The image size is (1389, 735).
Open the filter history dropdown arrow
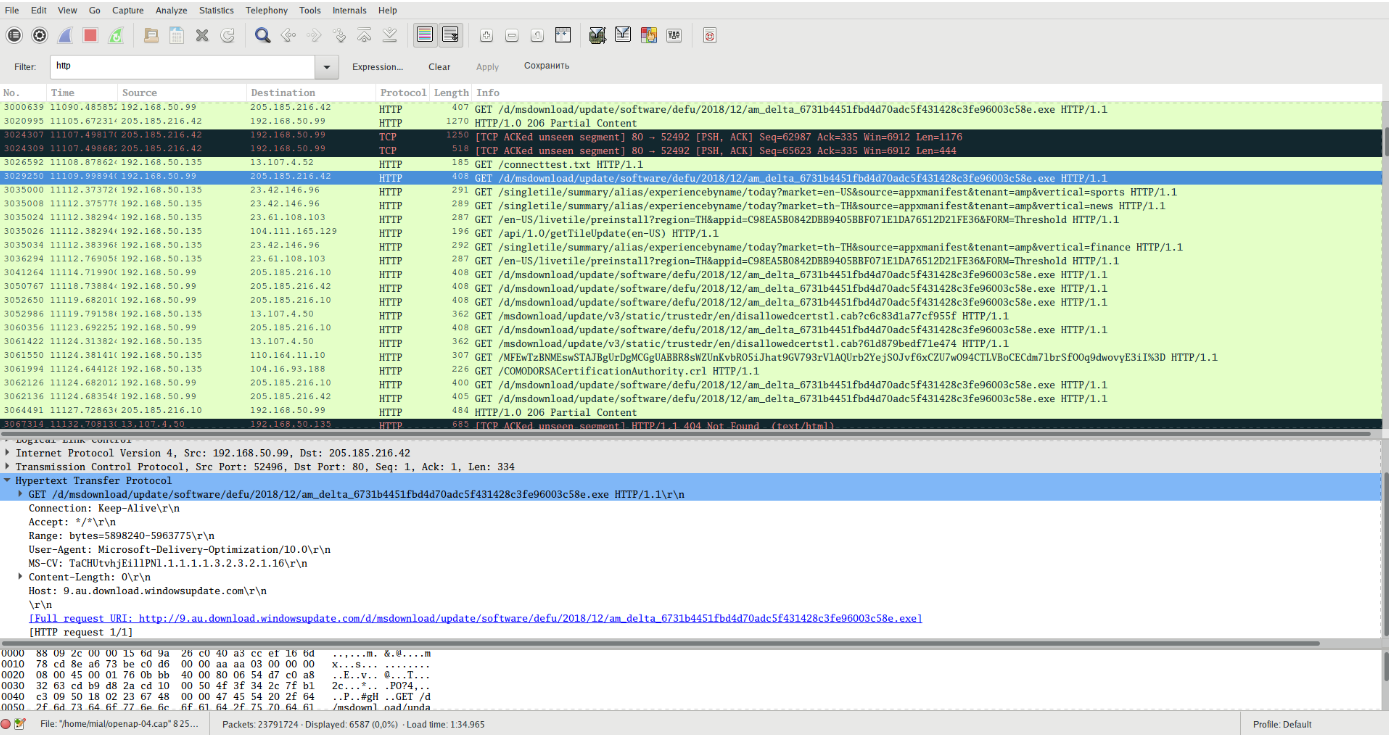pyautogui.click(x=327, y=67)
